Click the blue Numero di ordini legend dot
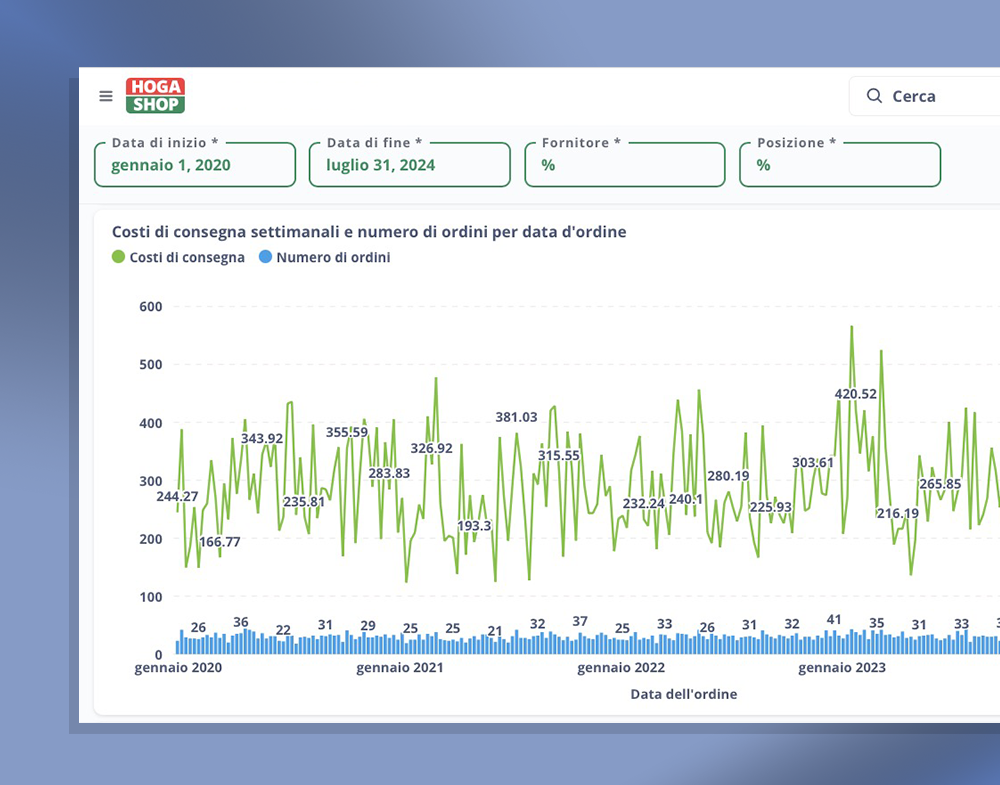The height and width of the screenshot is (785, 1000). (x=265, y=257)
